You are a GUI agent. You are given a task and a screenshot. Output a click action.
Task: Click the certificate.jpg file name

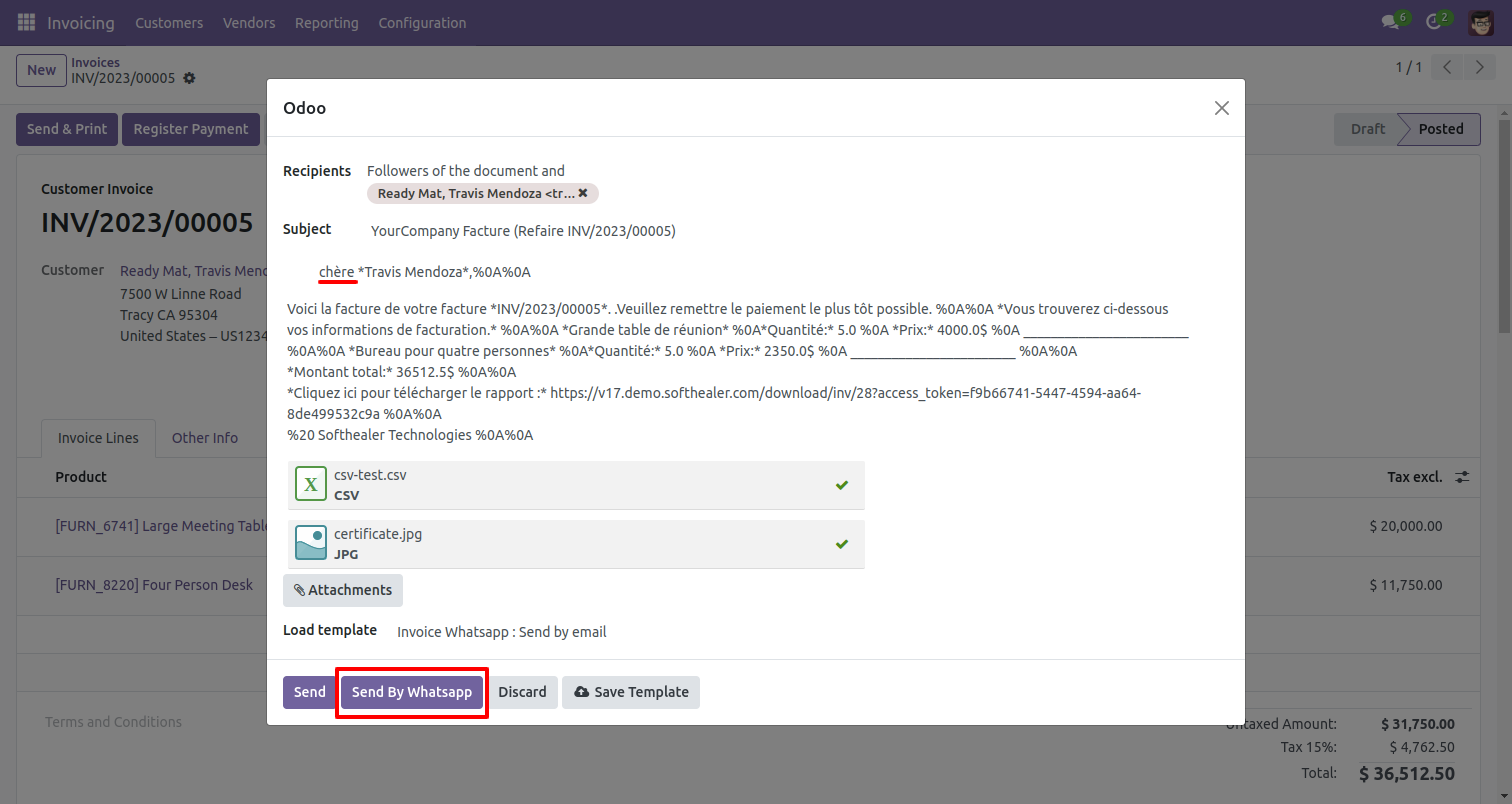tap(378, 534)
